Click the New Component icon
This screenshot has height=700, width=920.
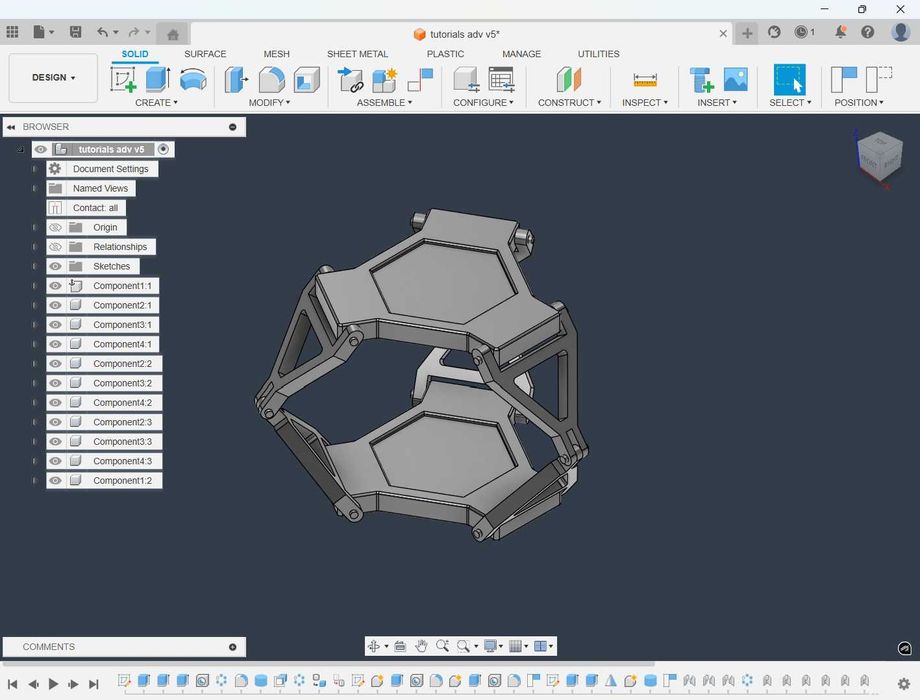point(385,79)
